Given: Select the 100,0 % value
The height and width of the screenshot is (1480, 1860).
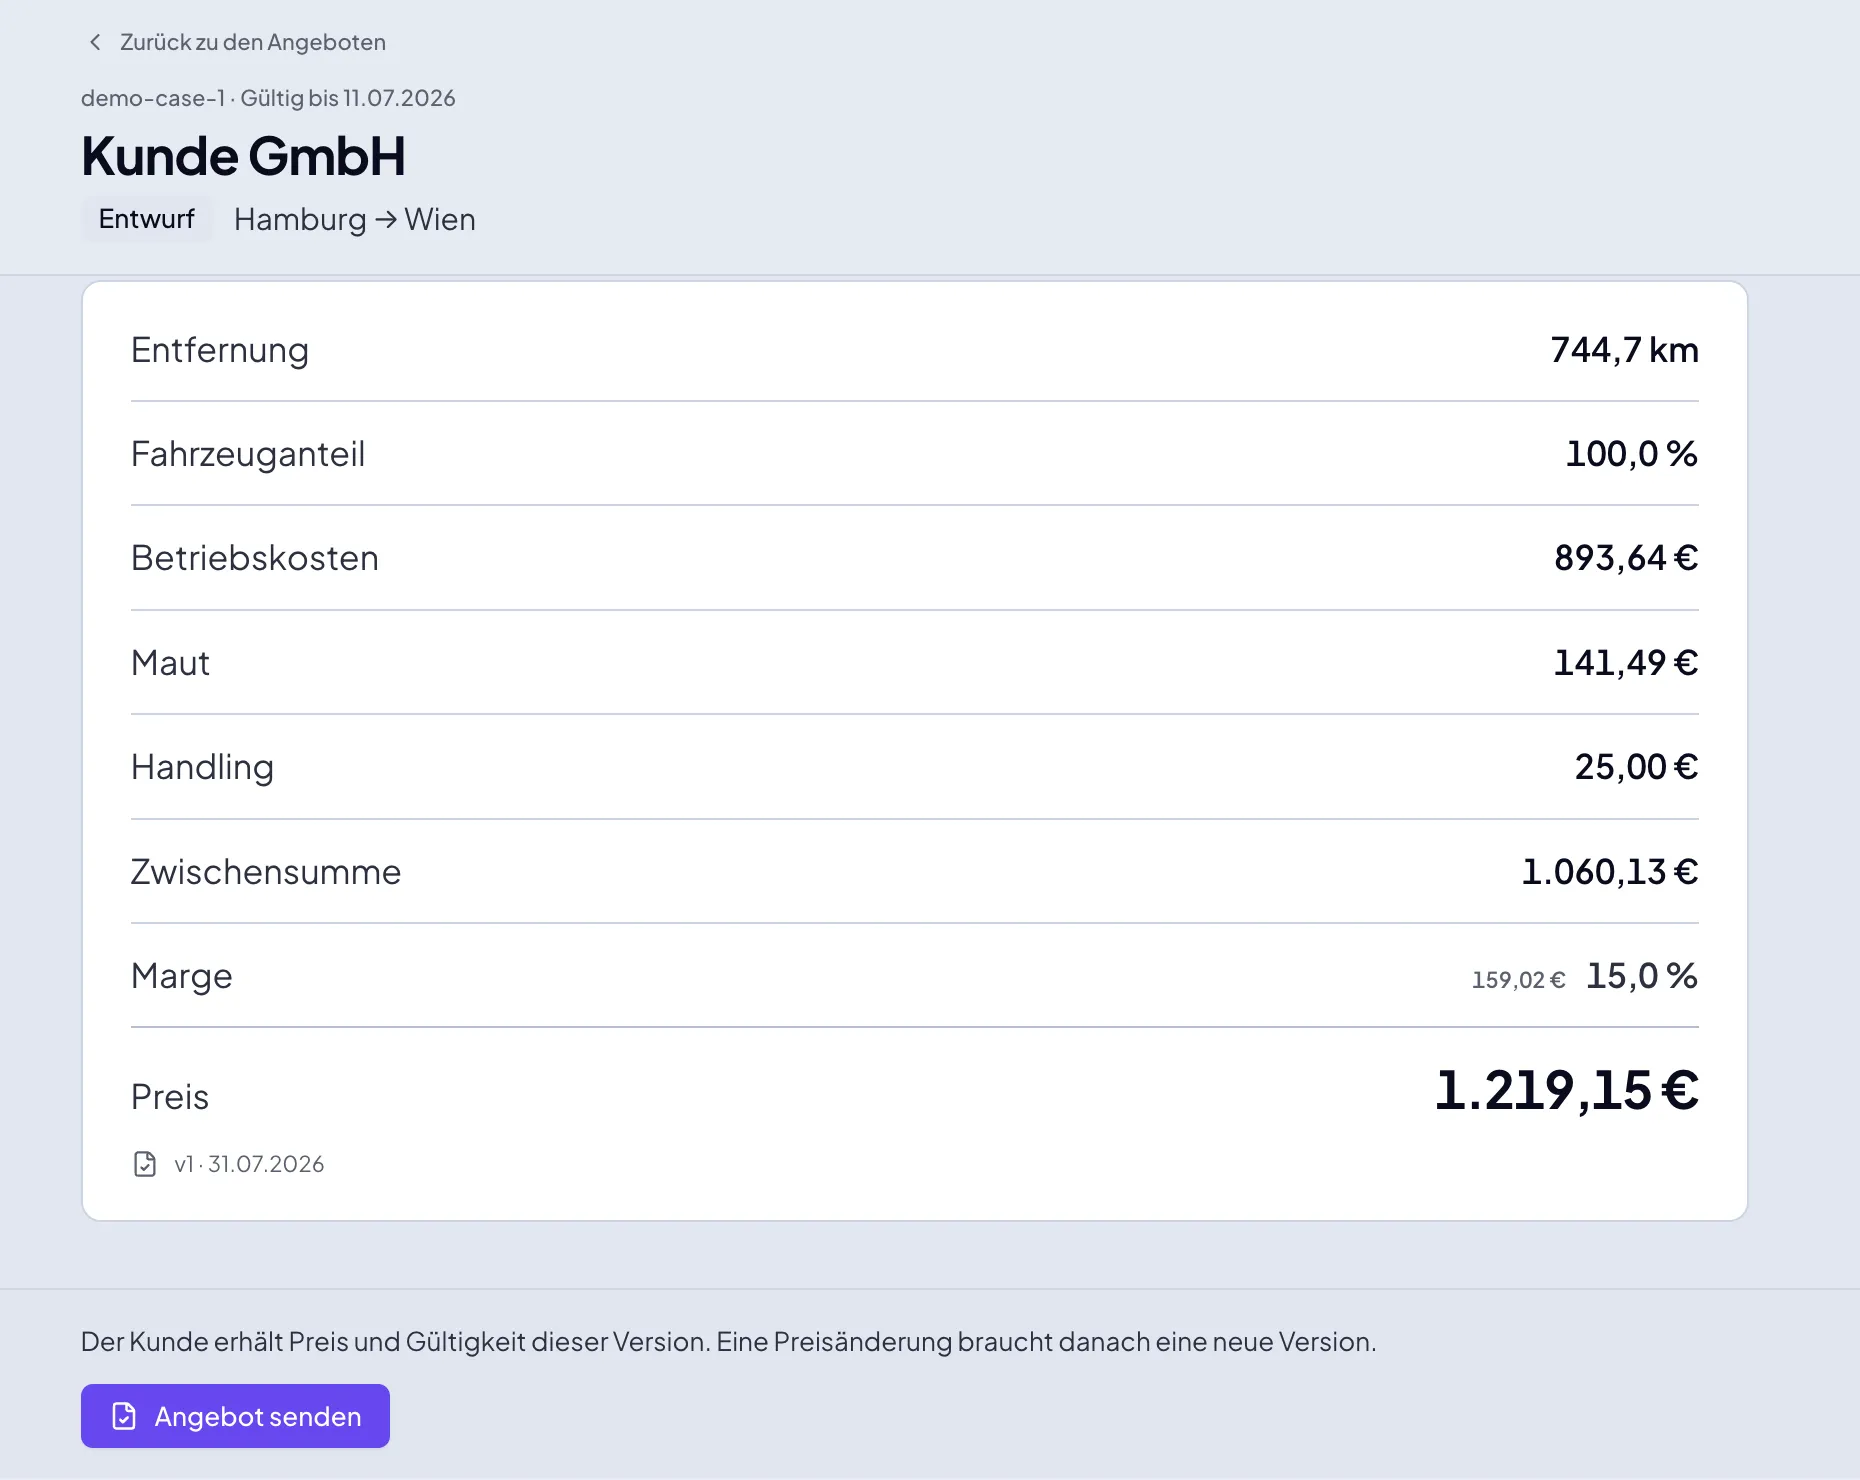Looking at the screenshot, I should coord(1631,454).
